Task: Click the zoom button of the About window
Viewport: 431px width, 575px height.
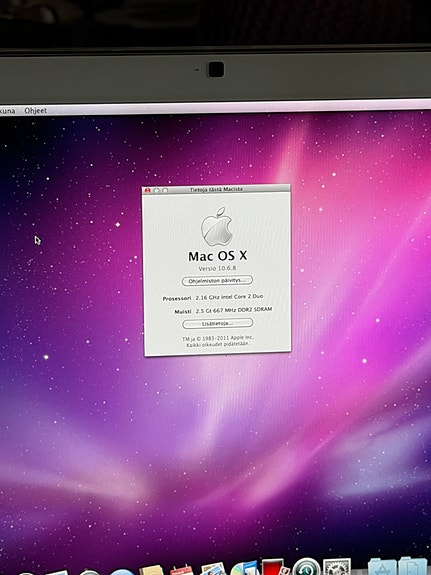Action: click(165, 190)
